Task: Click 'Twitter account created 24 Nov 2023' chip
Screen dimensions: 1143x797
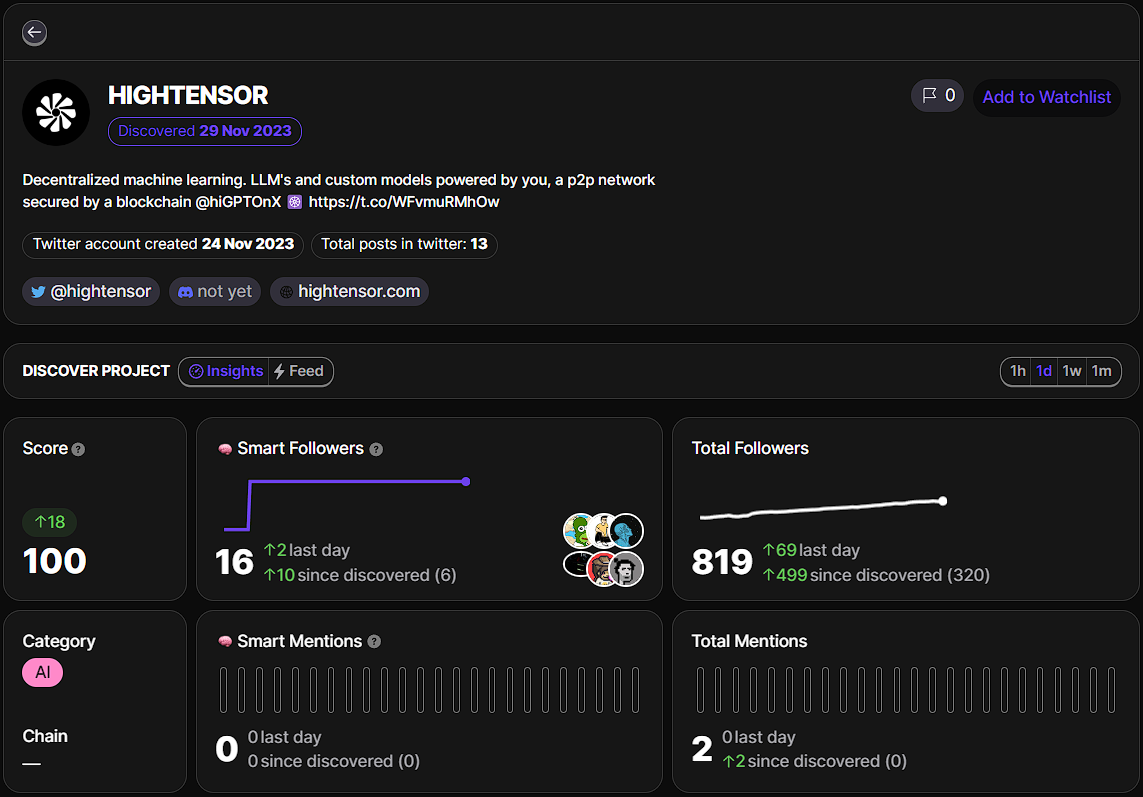Action: [x=163, y=244]
